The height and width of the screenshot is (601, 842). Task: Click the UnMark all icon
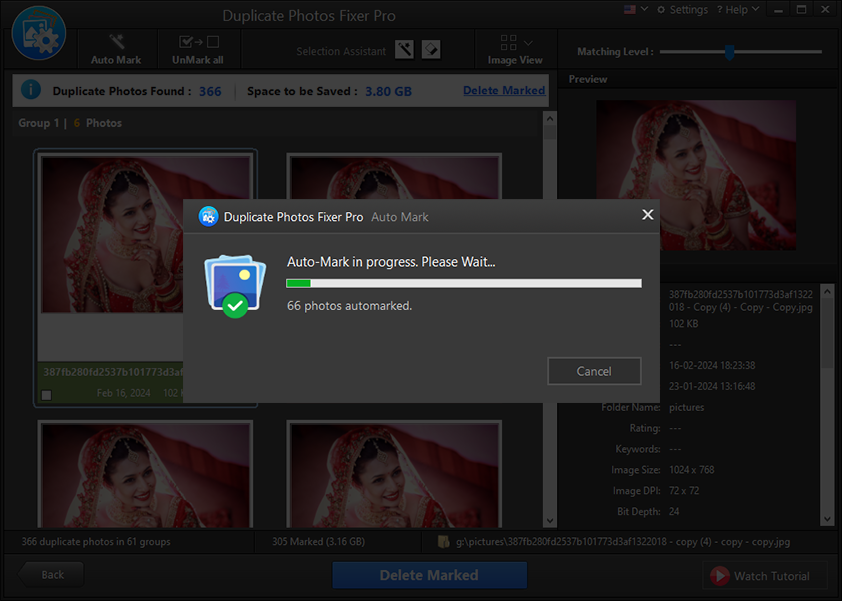pos(198,42)
